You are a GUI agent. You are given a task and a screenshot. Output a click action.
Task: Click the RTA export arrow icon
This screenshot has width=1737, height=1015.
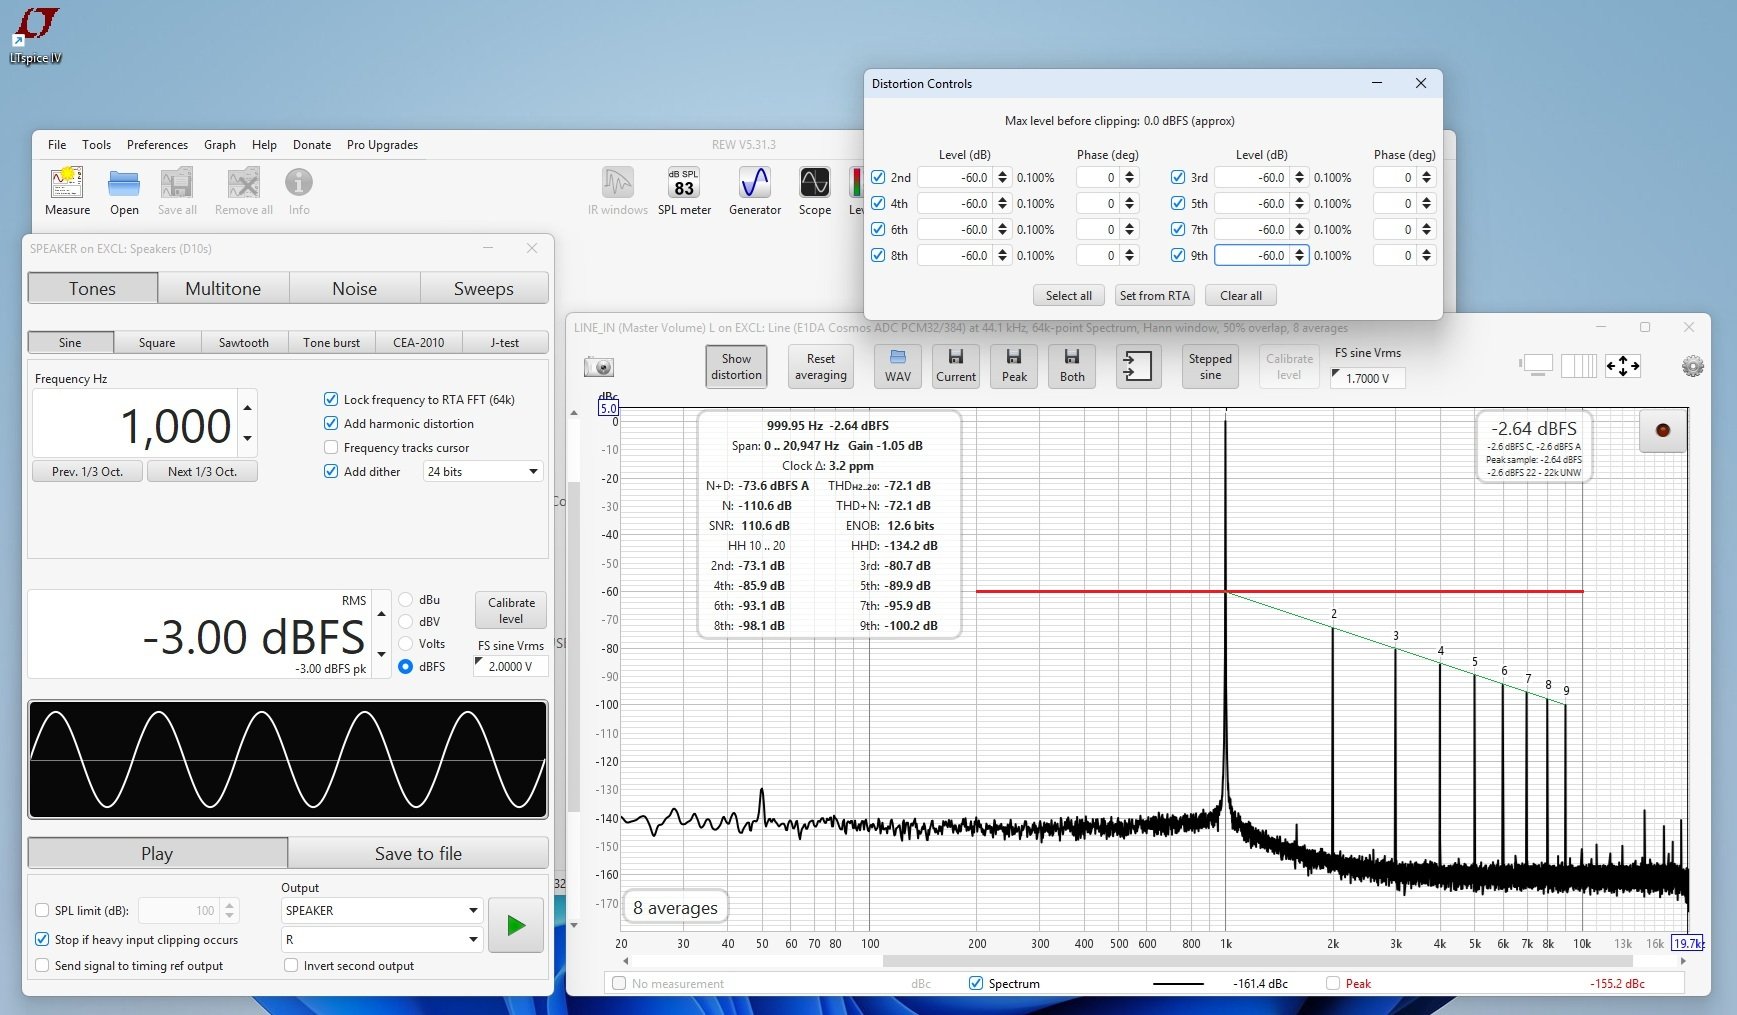[x=1138, y=367]
